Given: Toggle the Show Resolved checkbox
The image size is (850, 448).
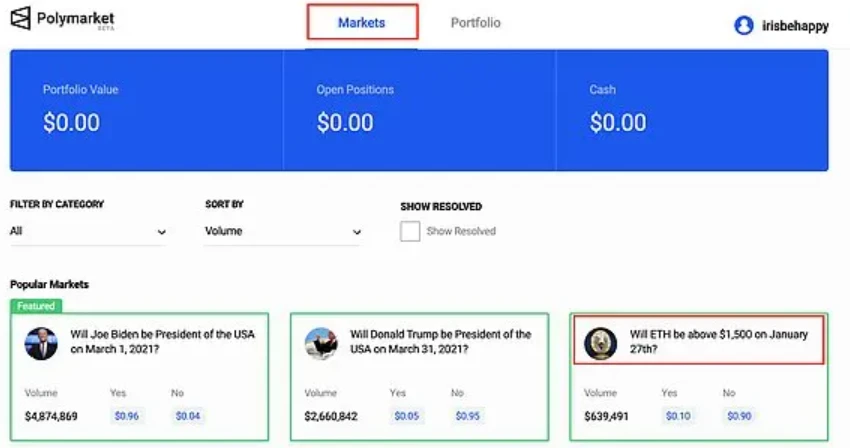Looking at the screenshot, I should coord(410,231).
